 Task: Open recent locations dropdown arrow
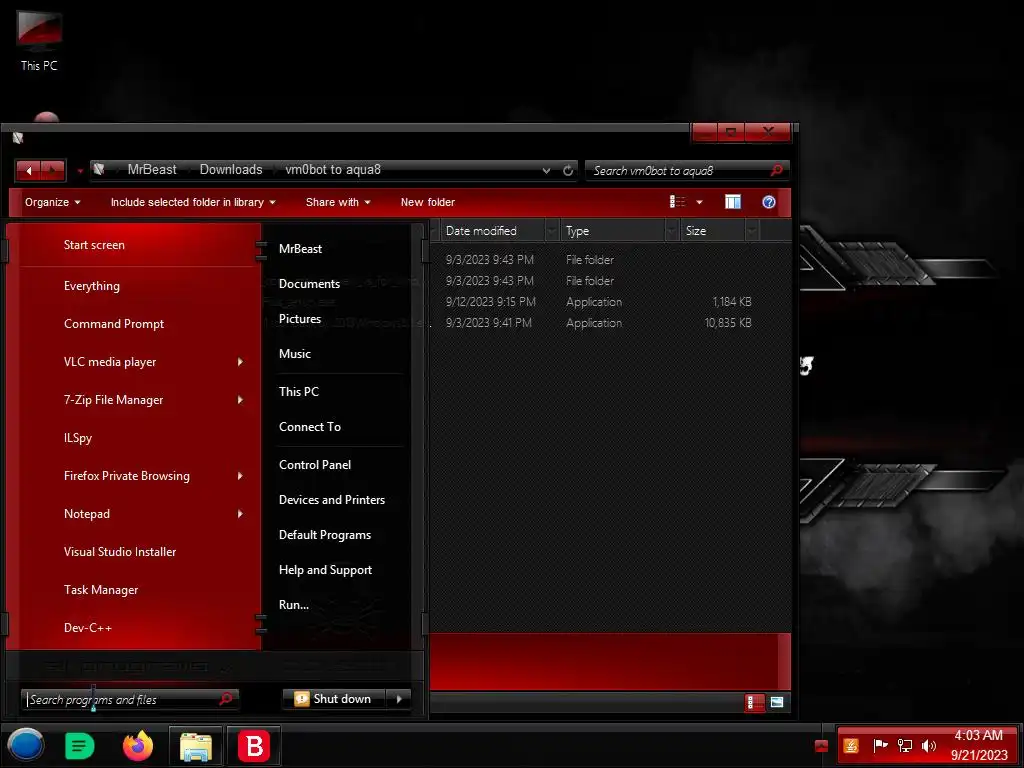click(80, 171)
